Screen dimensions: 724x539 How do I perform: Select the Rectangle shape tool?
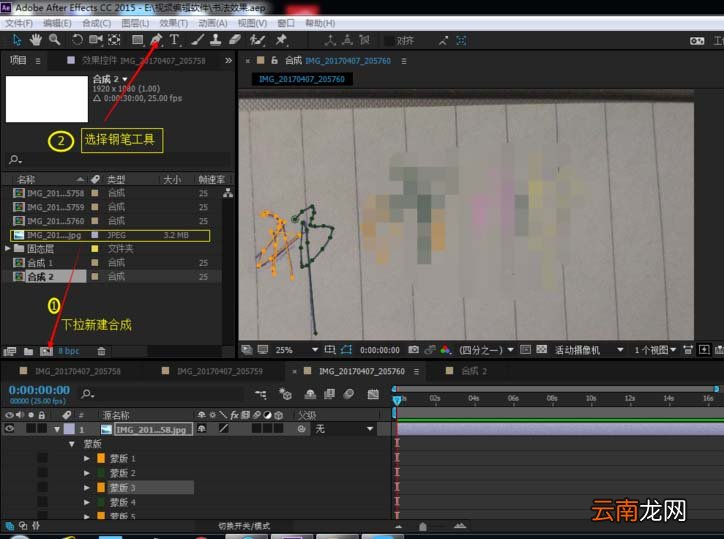tap(137, 40)
